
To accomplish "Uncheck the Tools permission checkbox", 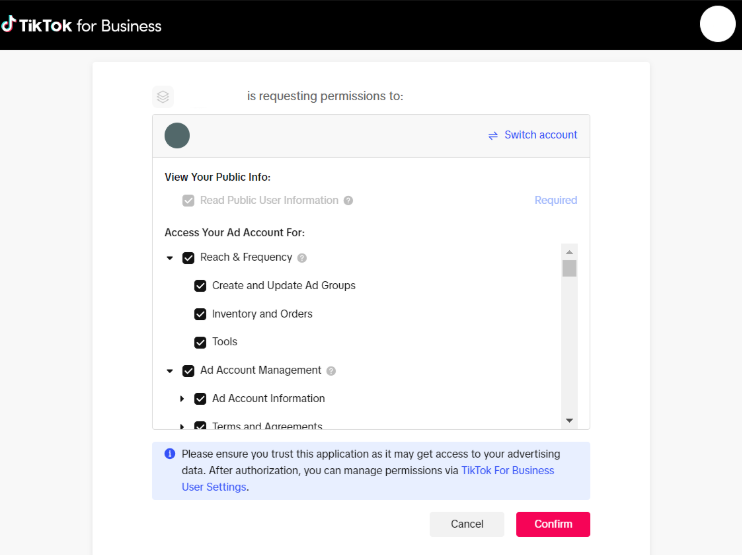I will coord(200,342).
